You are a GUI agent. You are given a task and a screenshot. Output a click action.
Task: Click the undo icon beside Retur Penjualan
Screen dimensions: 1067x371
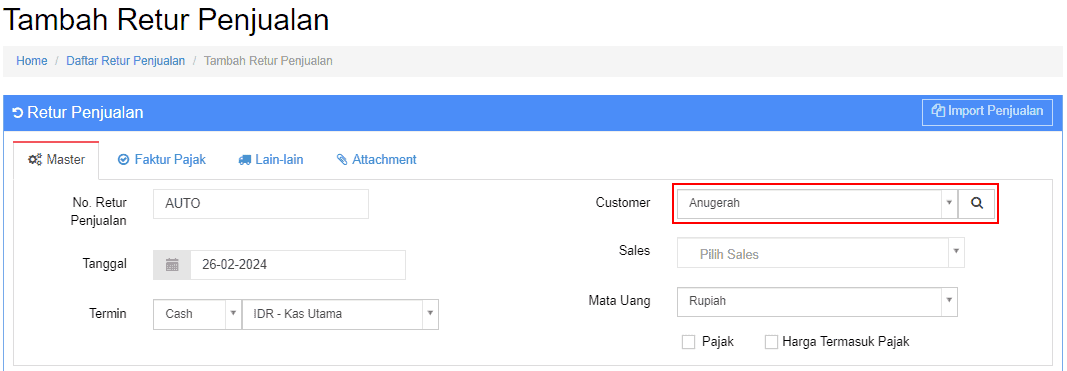click(x=18, y=113)
